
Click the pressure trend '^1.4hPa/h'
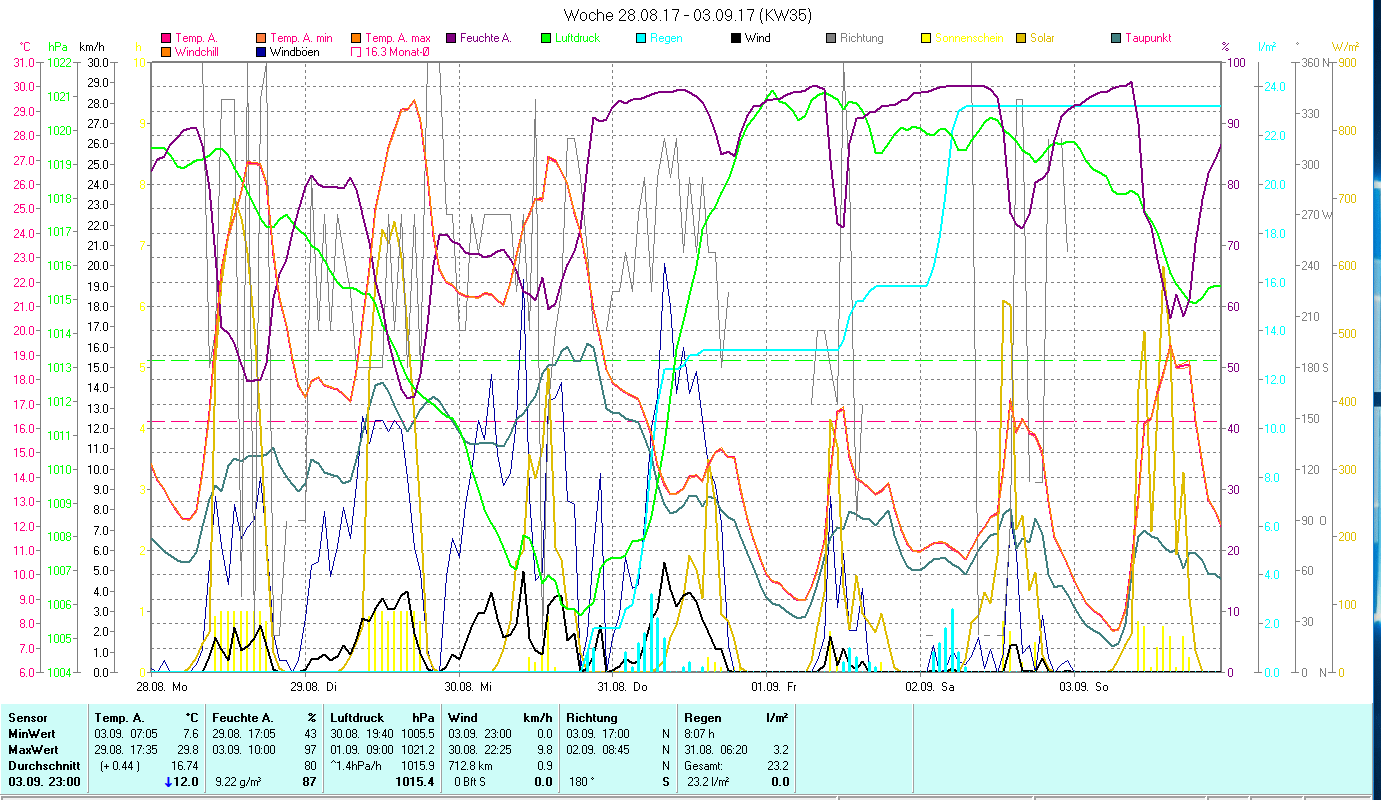pyautogui.click(x=357, y=766)
